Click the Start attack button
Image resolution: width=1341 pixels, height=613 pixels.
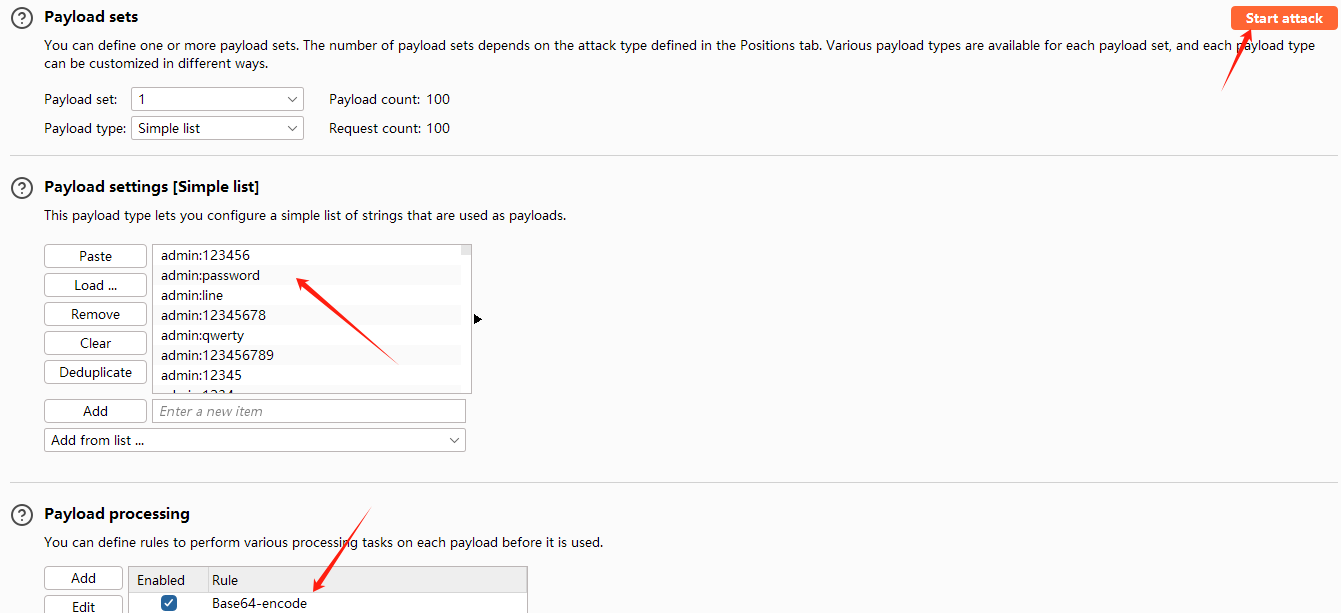(x=1284, y=18)
